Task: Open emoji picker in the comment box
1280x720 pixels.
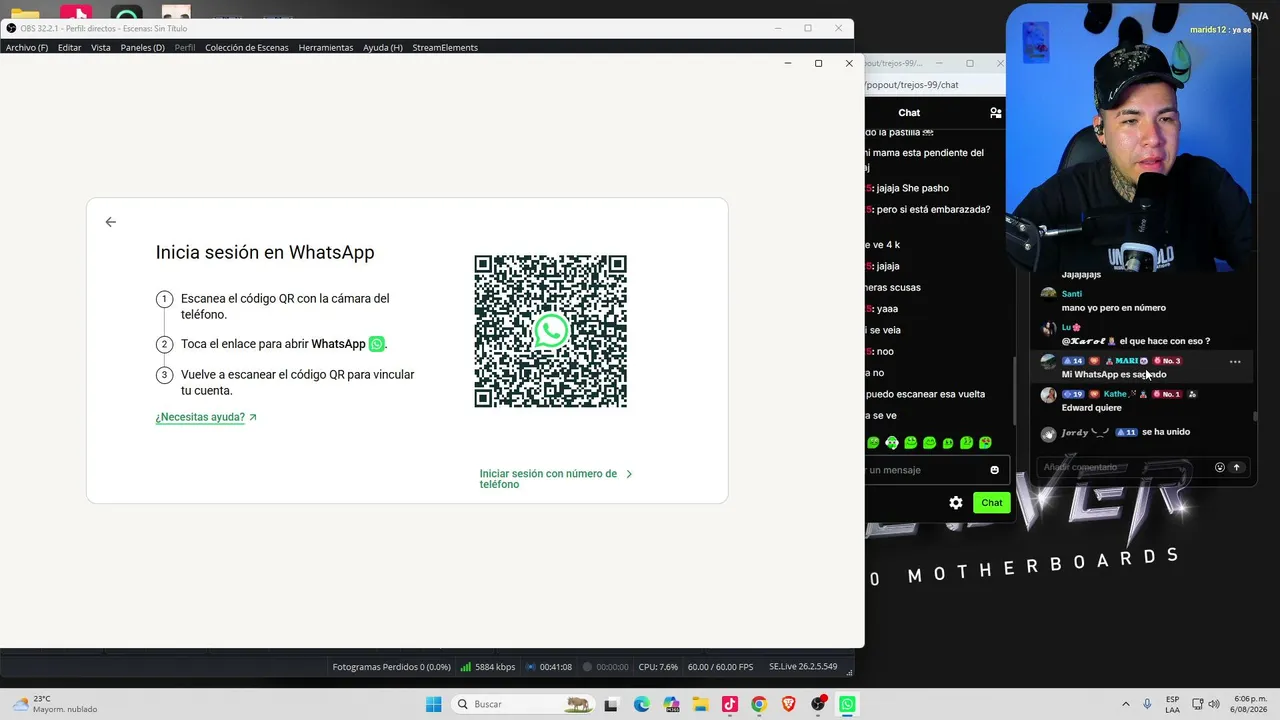Action: pyautogui.click(x=1220, y=467)
